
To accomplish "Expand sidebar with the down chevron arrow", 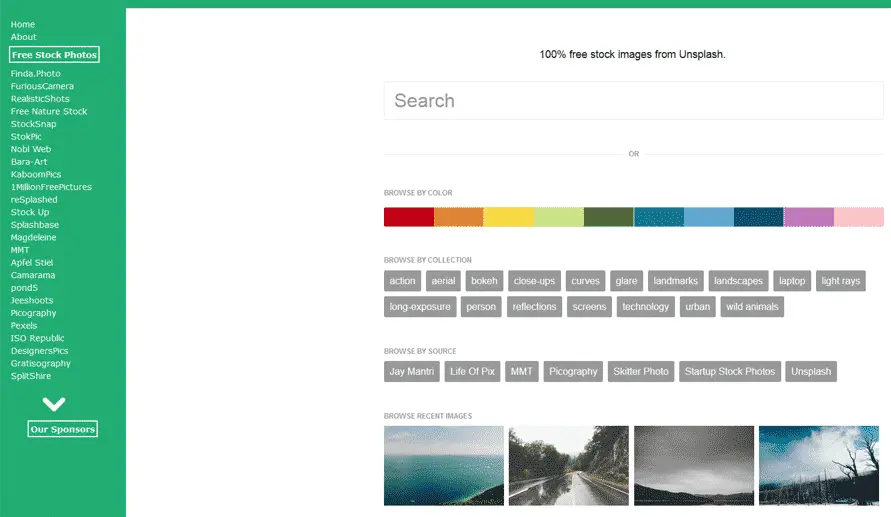I will click(x=54, y=404).
